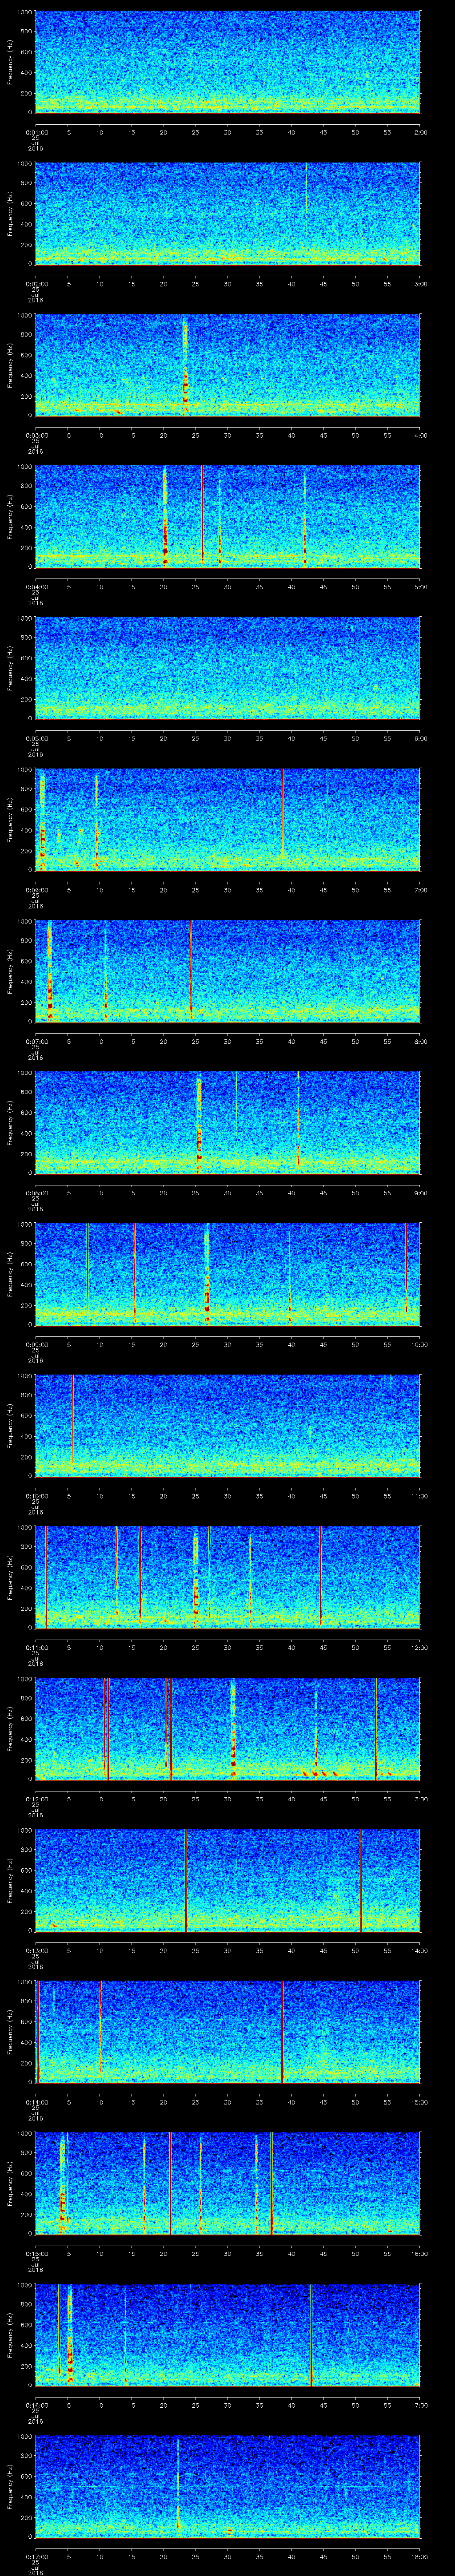
Task: Click the spectrogram panel starting at 0:08:00
Action: [x=228, y=1123]
